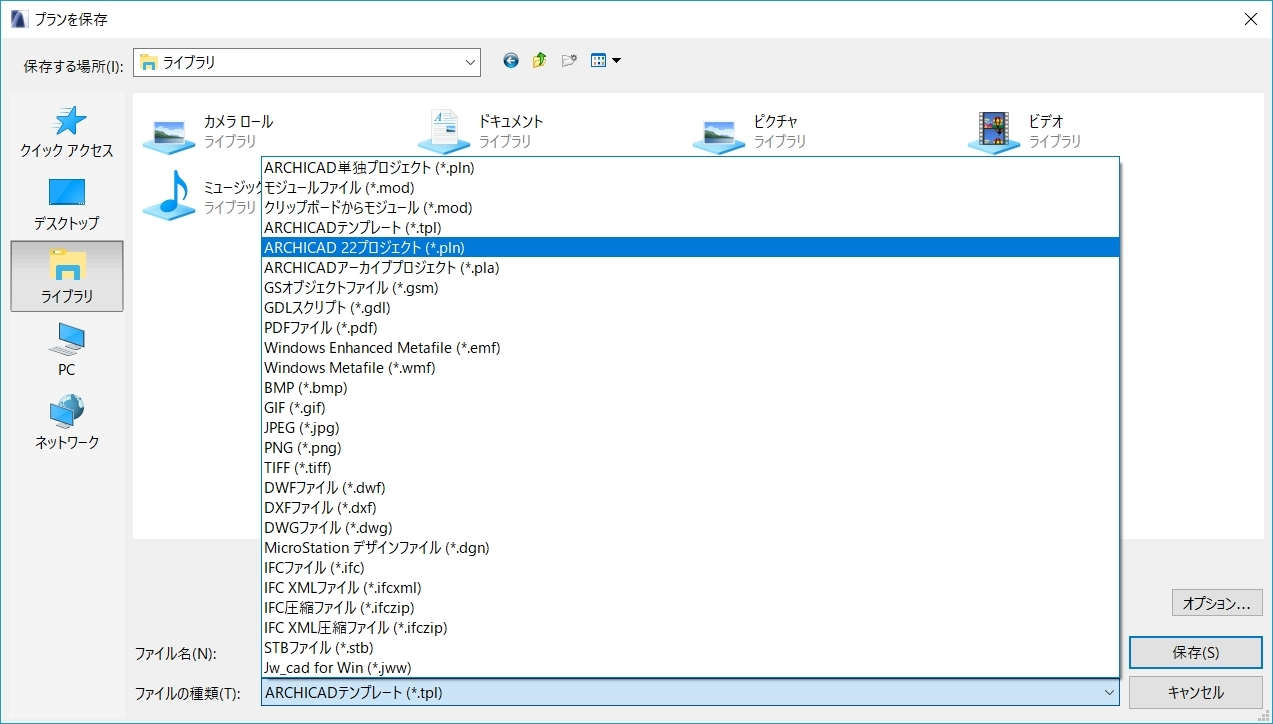Choose PDFファイル (*.pdf) file type
This screenshot has height=724, width=1273.
point(690,328)
